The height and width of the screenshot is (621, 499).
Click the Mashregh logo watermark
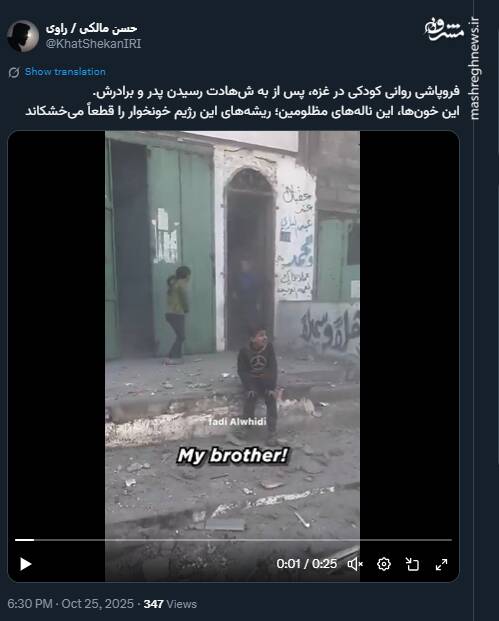[444, 30]
